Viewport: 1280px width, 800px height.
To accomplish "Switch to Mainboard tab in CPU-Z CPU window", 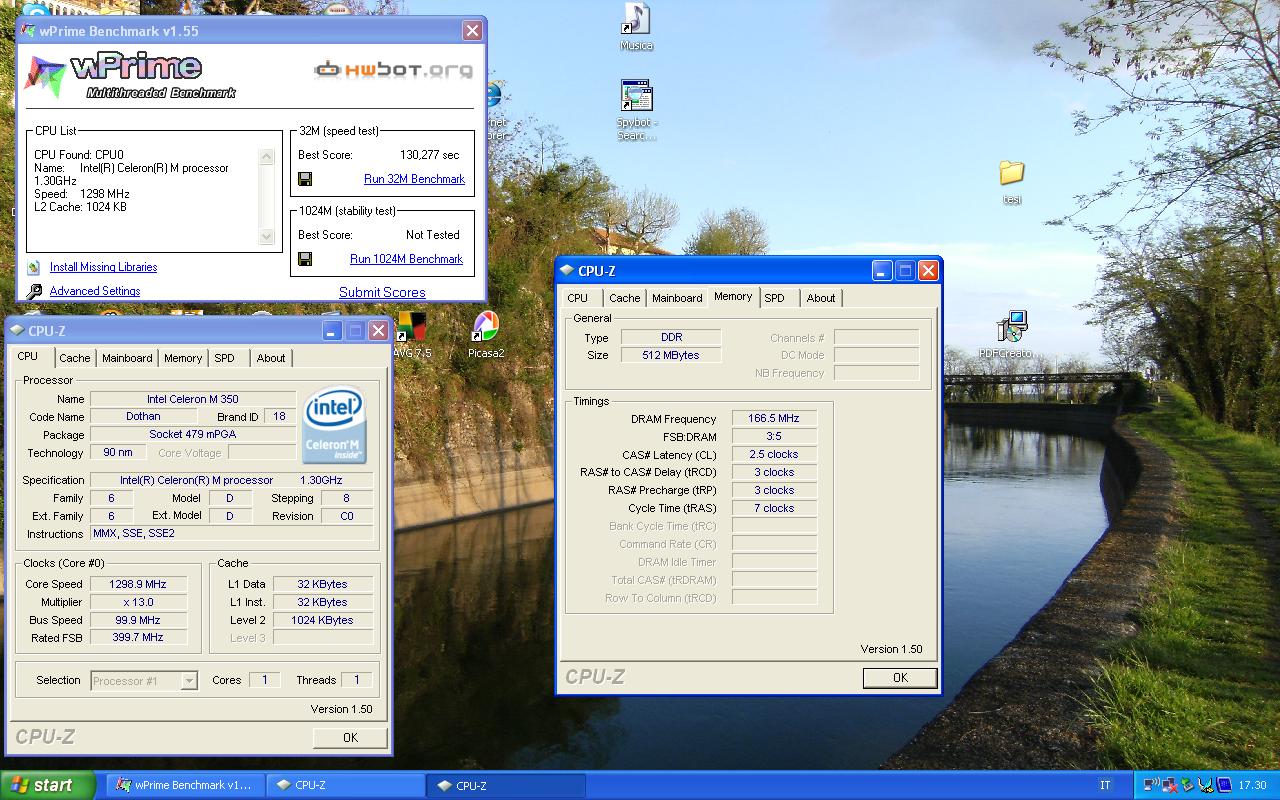I will coord(128,358).
